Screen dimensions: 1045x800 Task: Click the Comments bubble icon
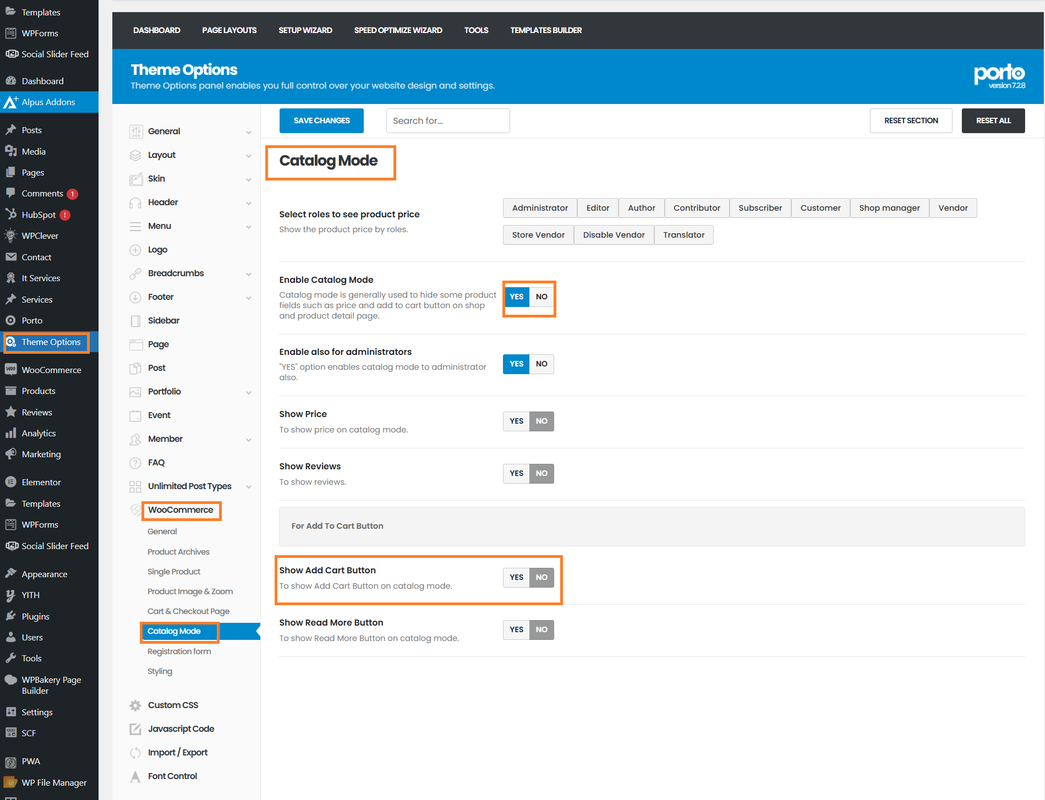[11, 193]
